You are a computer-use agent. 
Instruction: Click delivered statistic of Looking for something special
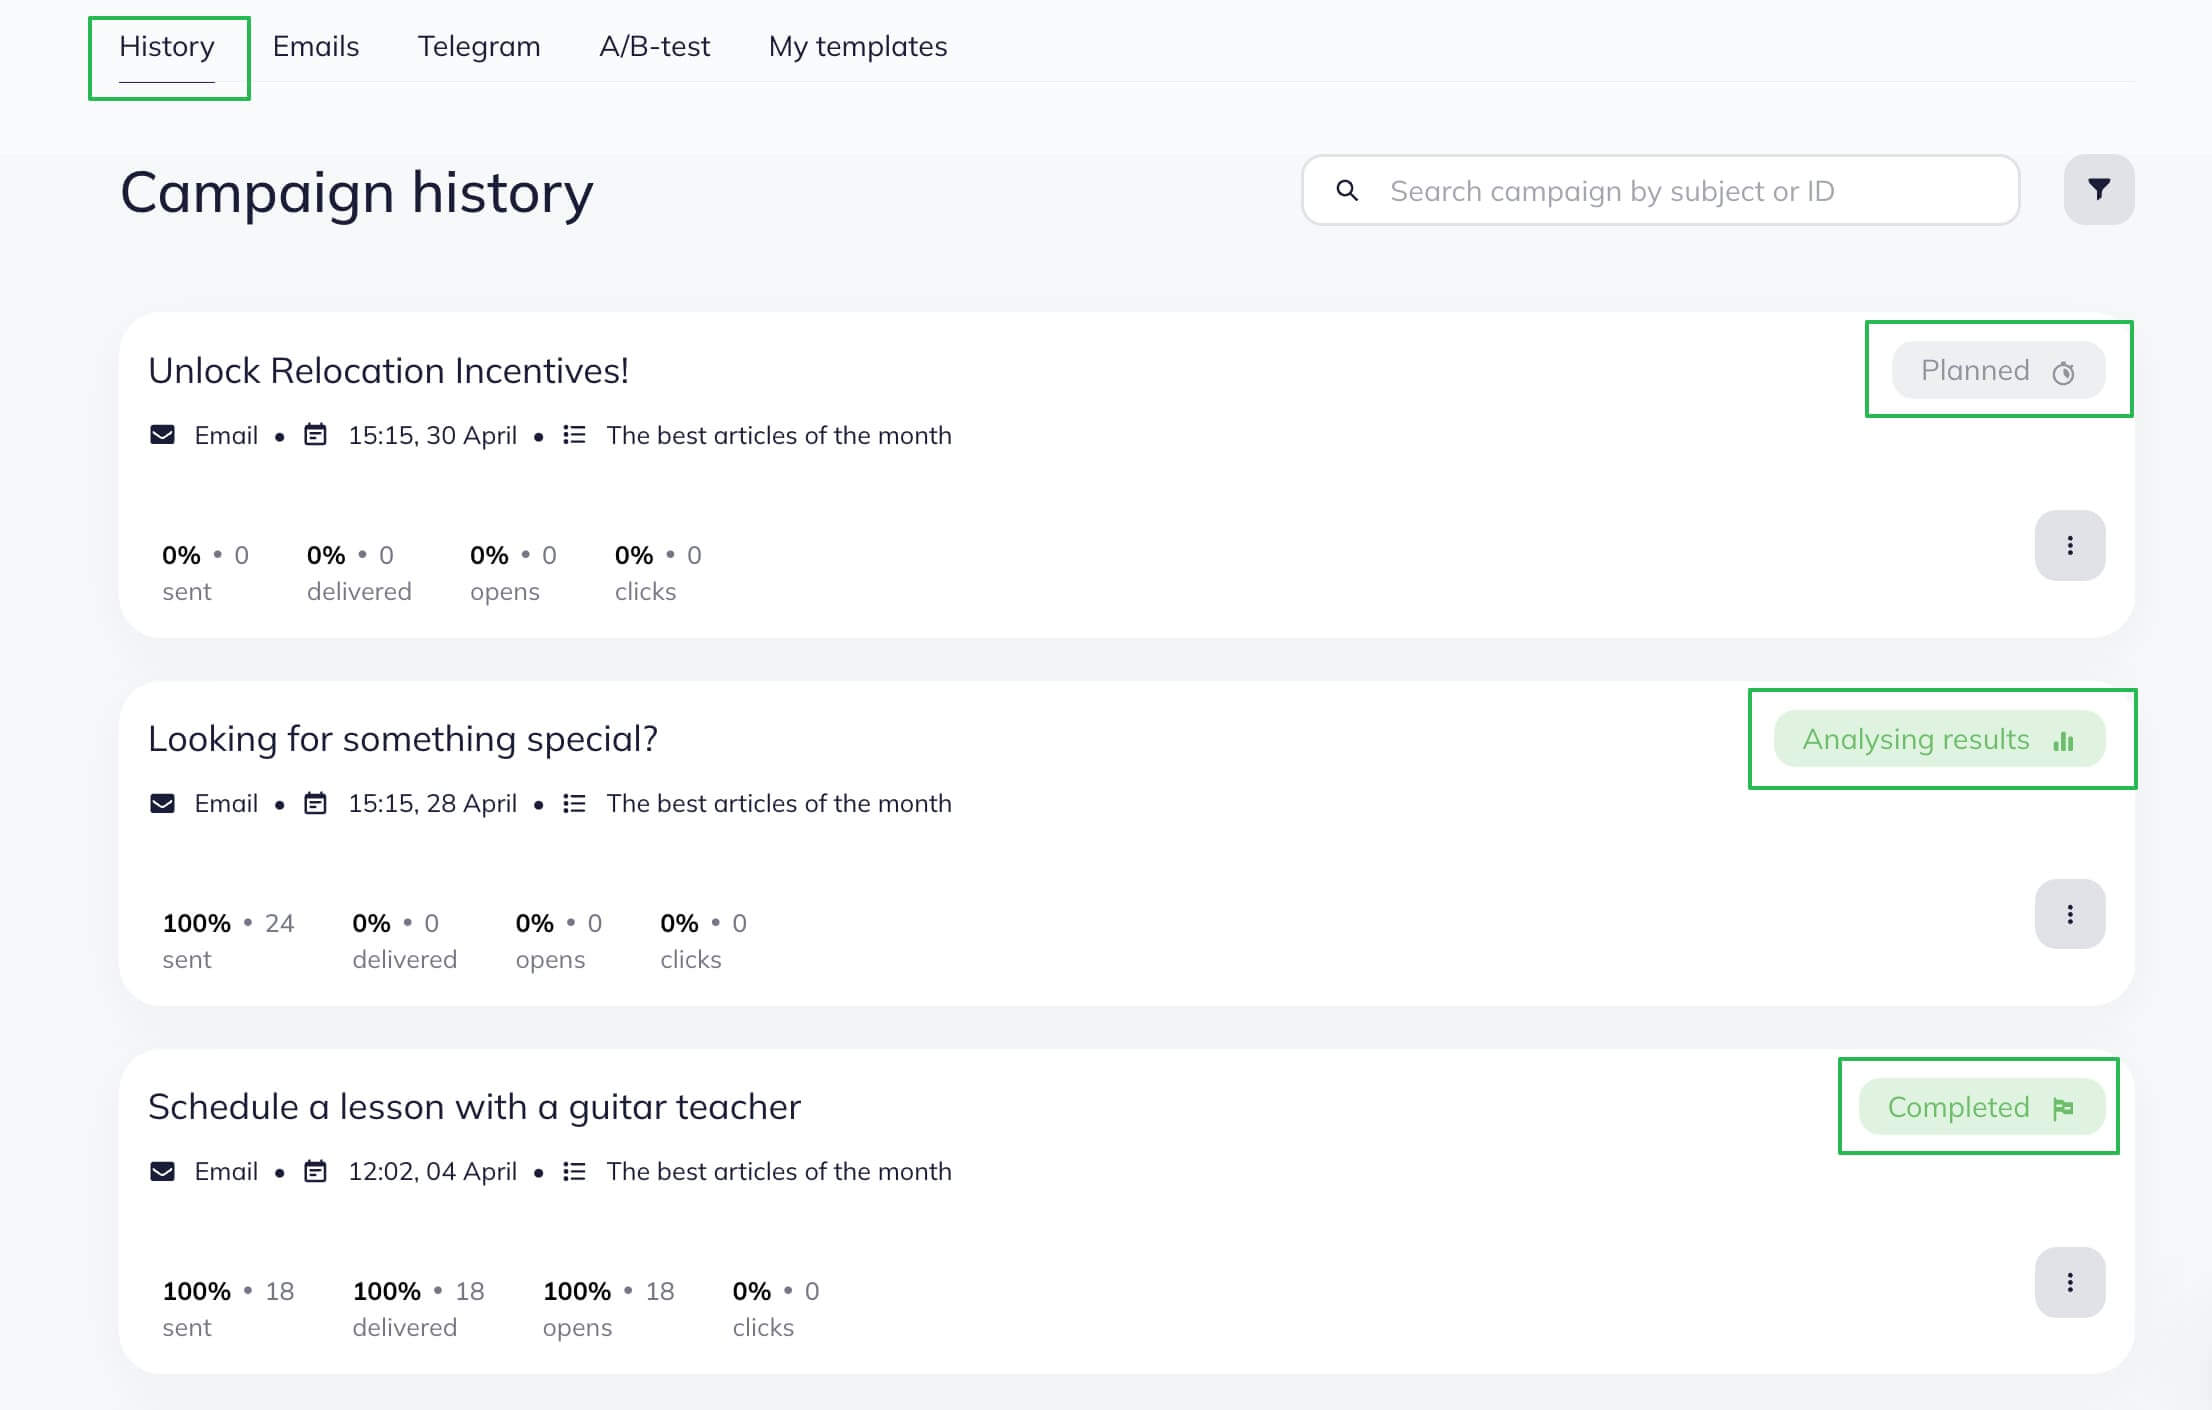pyautogui.click(x=404, y=940)
